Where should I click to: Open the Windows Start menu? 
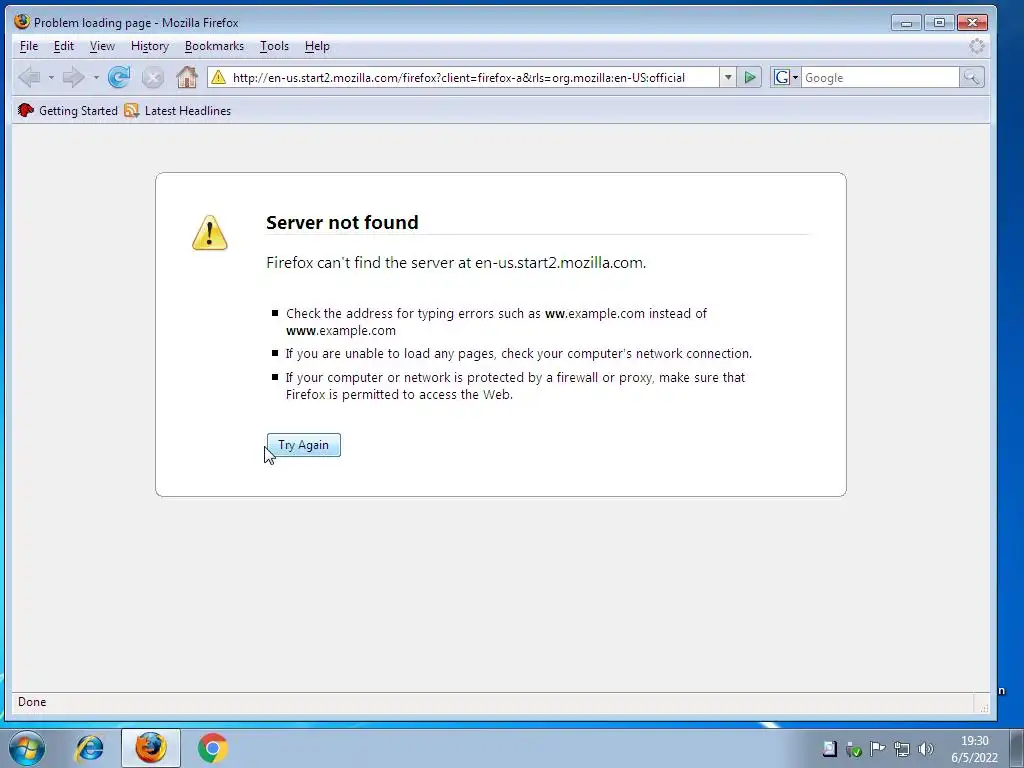(27, 748)
